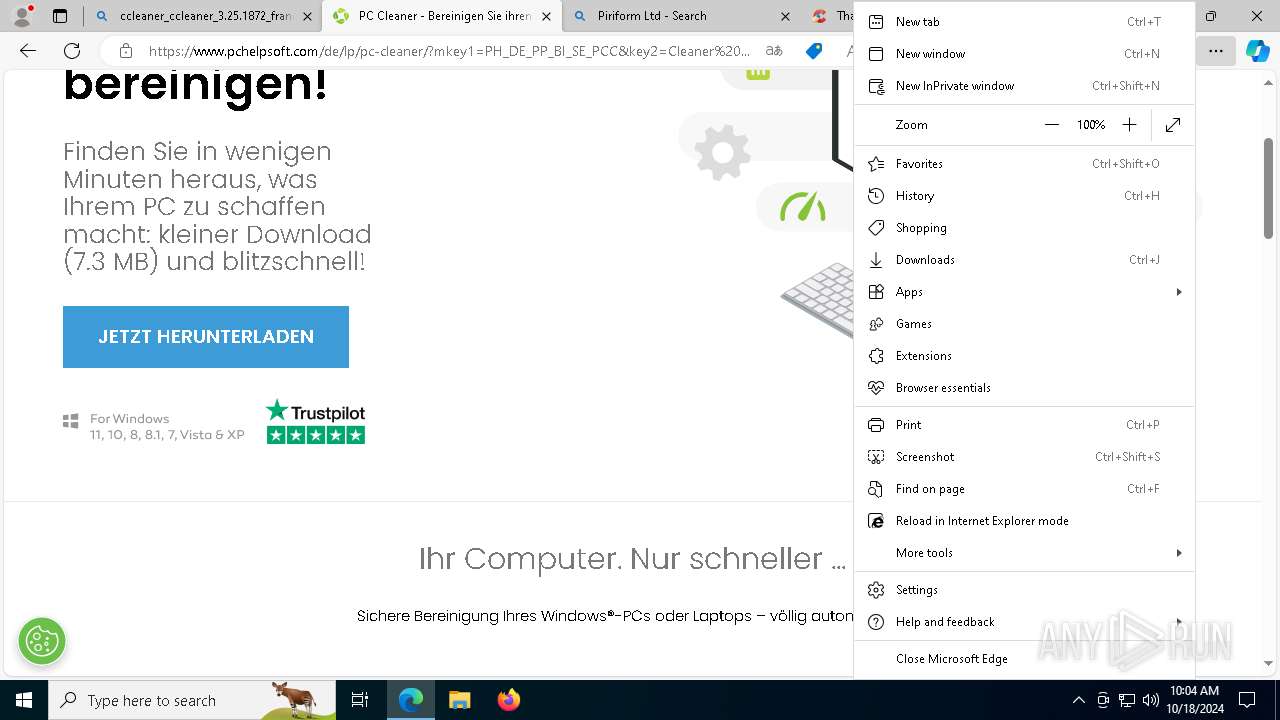Open Downloads from the menu
1280x720 pixels.
(1024, 260)
